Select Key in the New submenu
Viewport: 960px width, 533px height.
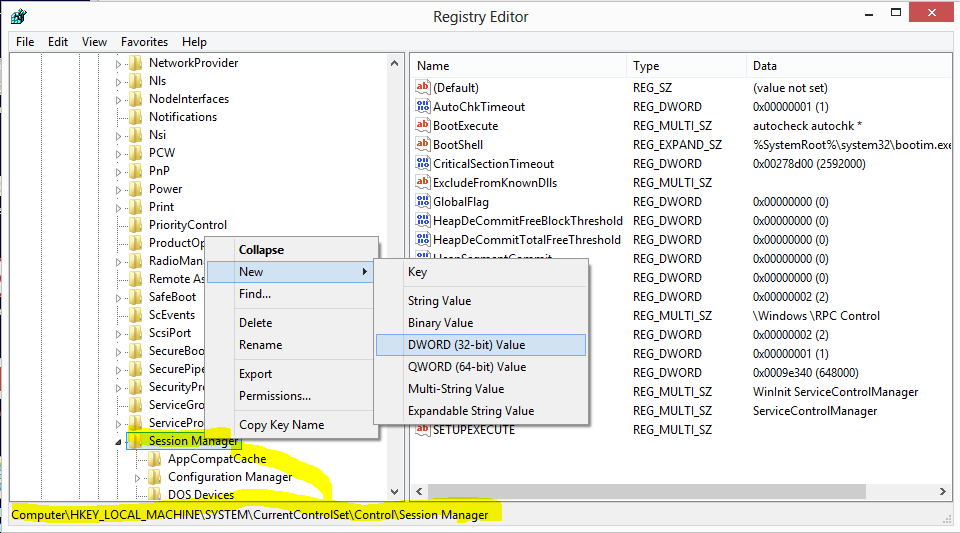coord(481,272)
